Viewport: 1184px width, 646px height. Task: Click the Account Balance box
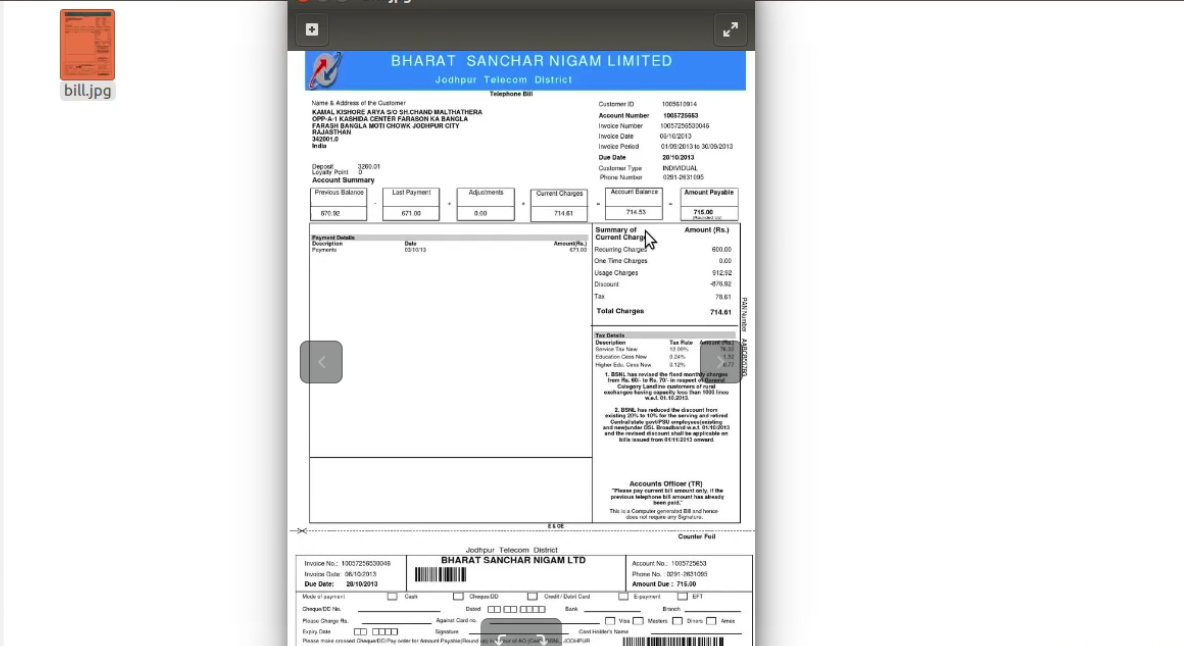634,203
